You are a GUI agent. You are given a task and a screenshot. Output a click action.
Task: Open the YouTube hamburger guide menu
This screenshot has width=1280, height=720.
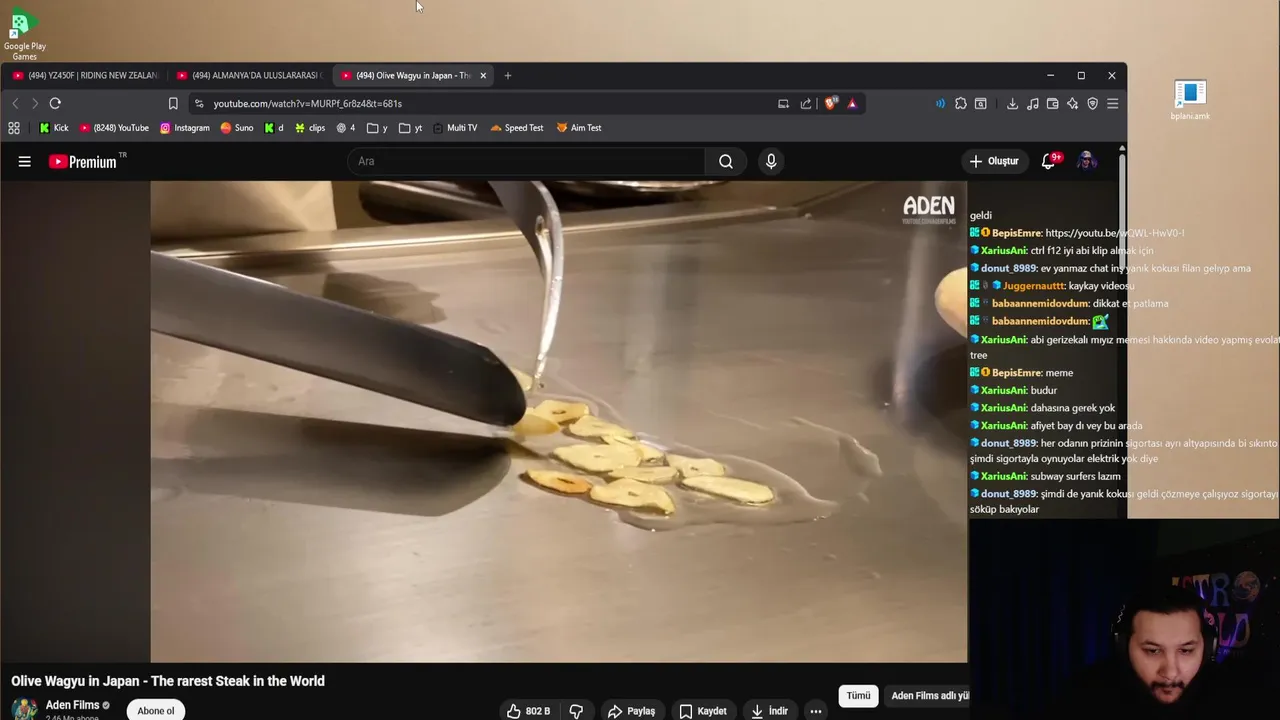[25, 161]
